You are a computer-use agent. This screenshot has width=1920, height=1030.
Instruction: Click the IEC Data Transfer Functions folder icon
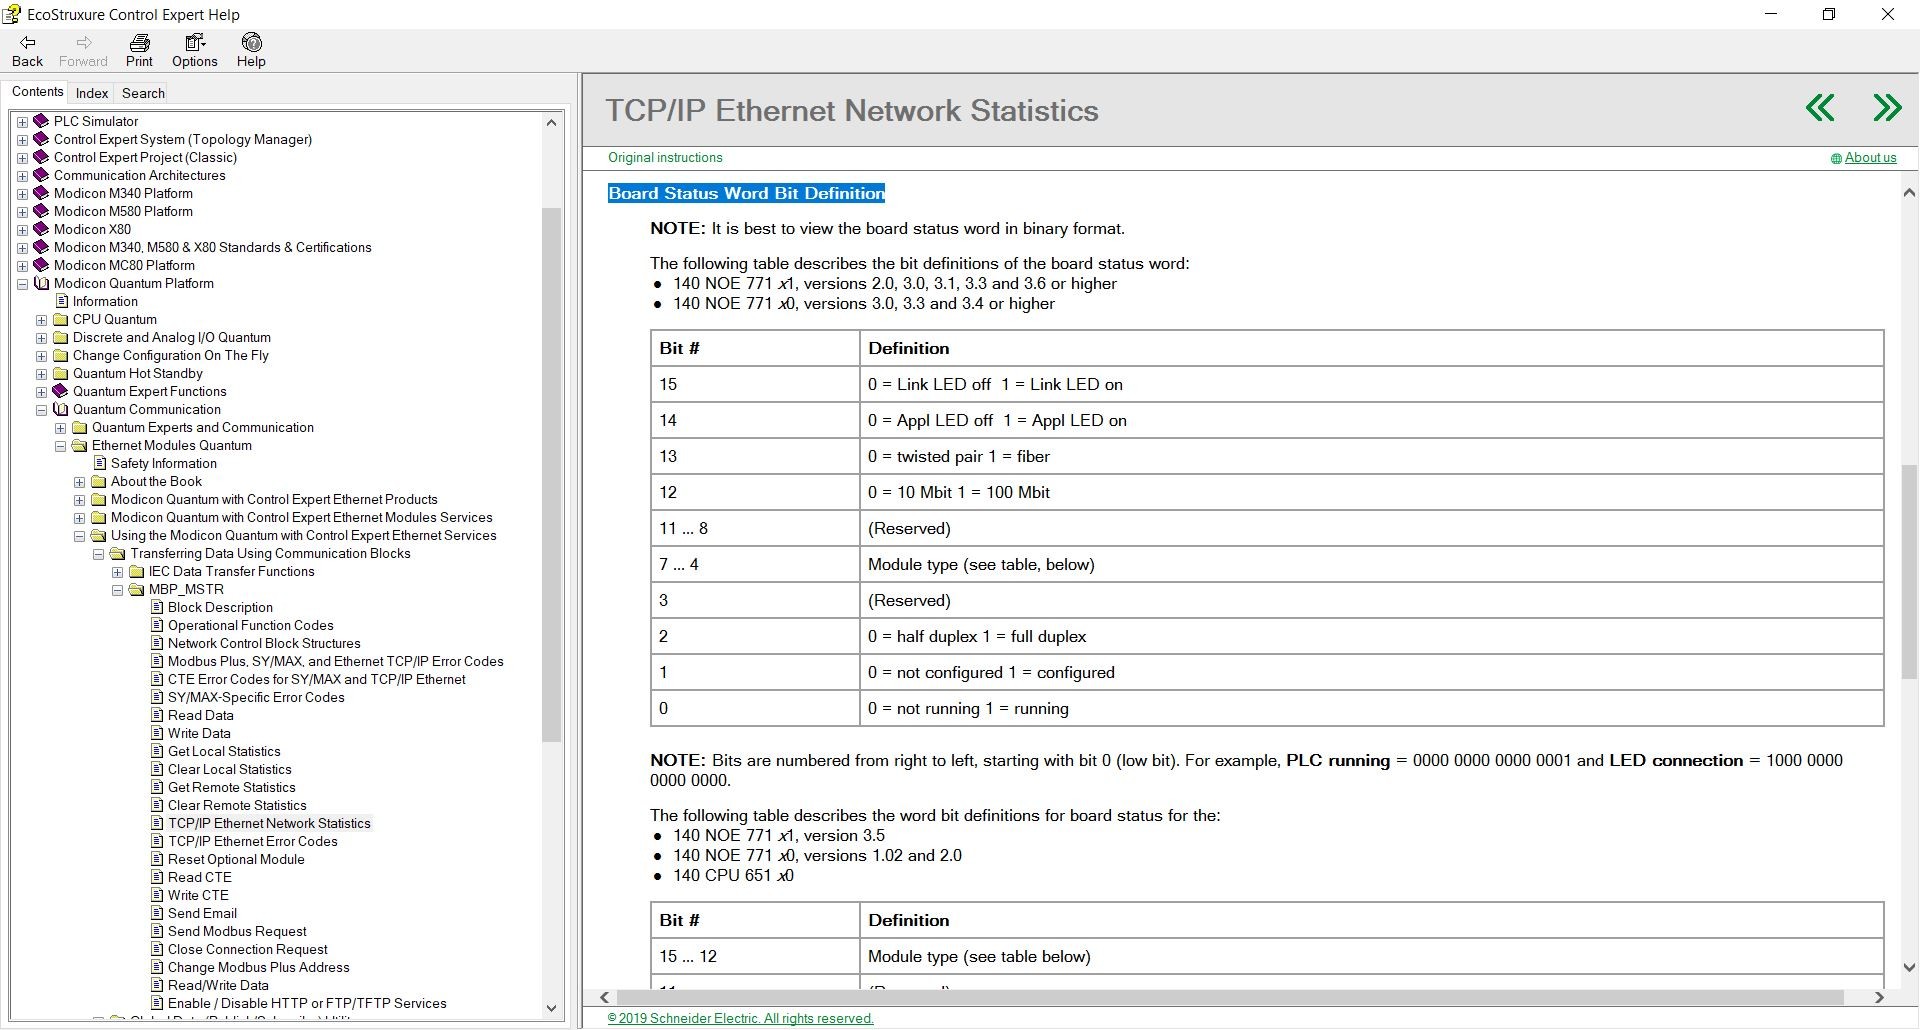tap(137, 571)
